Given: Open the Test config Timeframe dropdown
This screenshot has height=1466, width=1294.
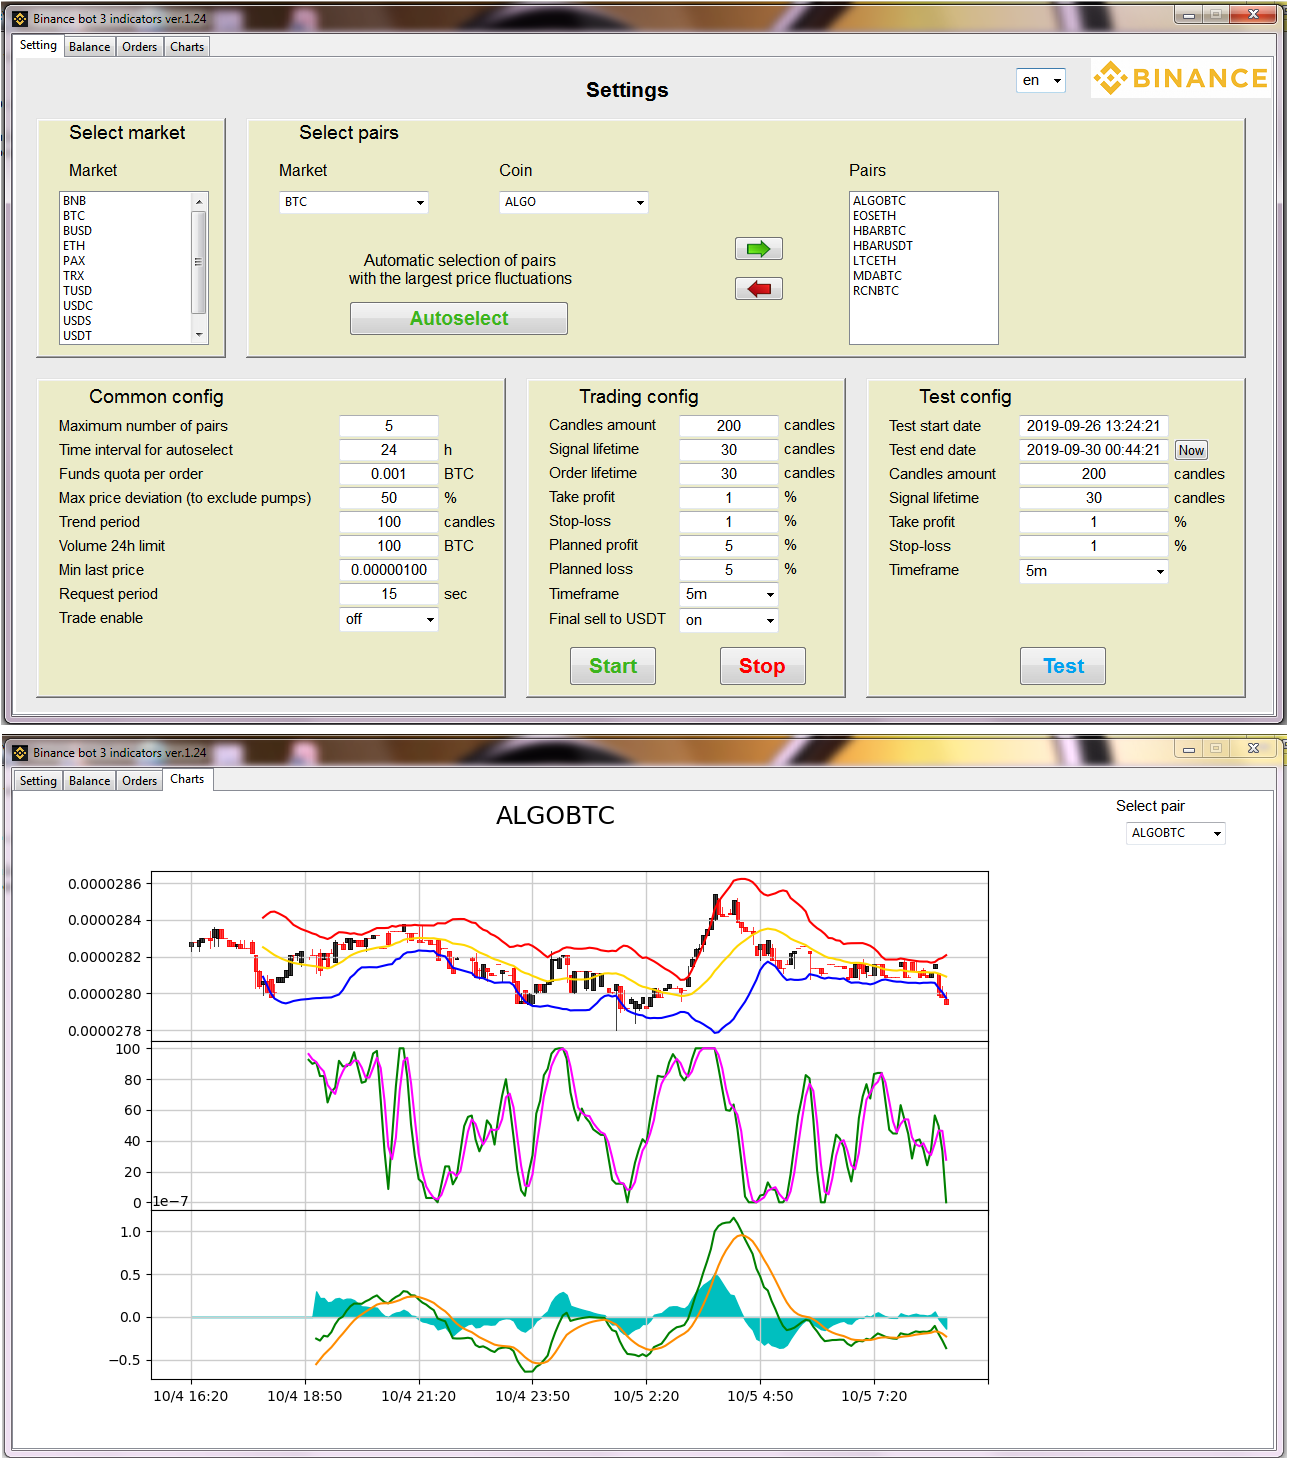Looking at the screenshot, I should tap(1093, 571).
